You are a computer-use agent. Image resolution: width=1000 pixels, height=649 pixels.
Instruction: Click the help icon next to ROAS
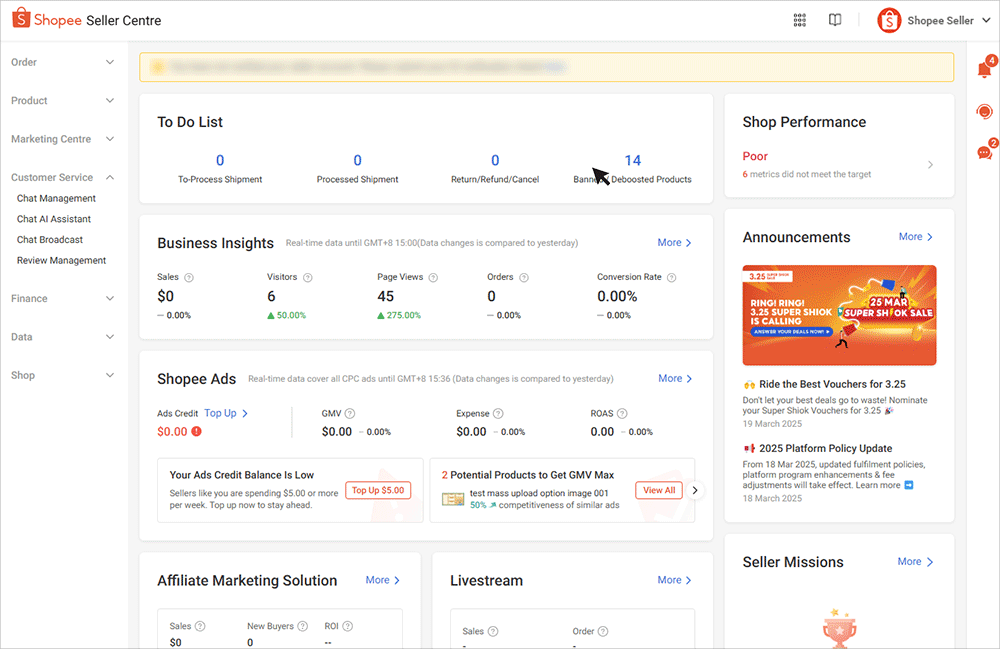tap(622, 413)
